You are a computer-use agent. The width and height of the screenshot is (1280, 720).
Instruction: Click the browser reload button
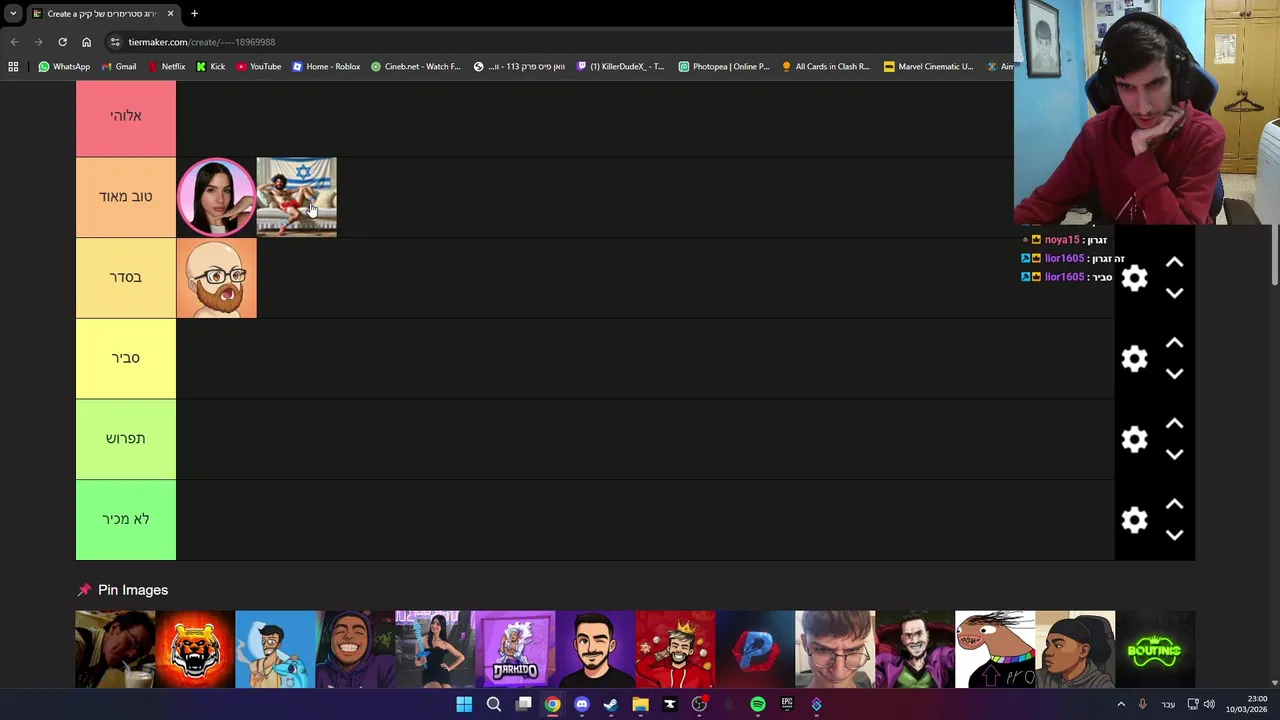[62, 42]
